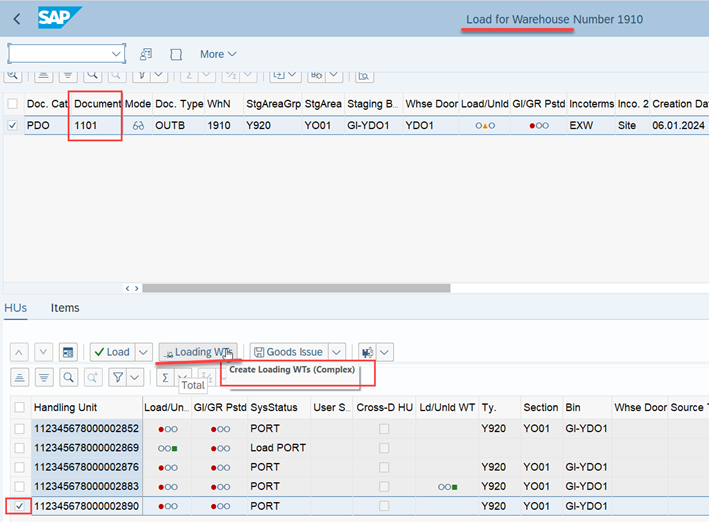Click the last search-document icon in upper toolbar

(364, 75)
